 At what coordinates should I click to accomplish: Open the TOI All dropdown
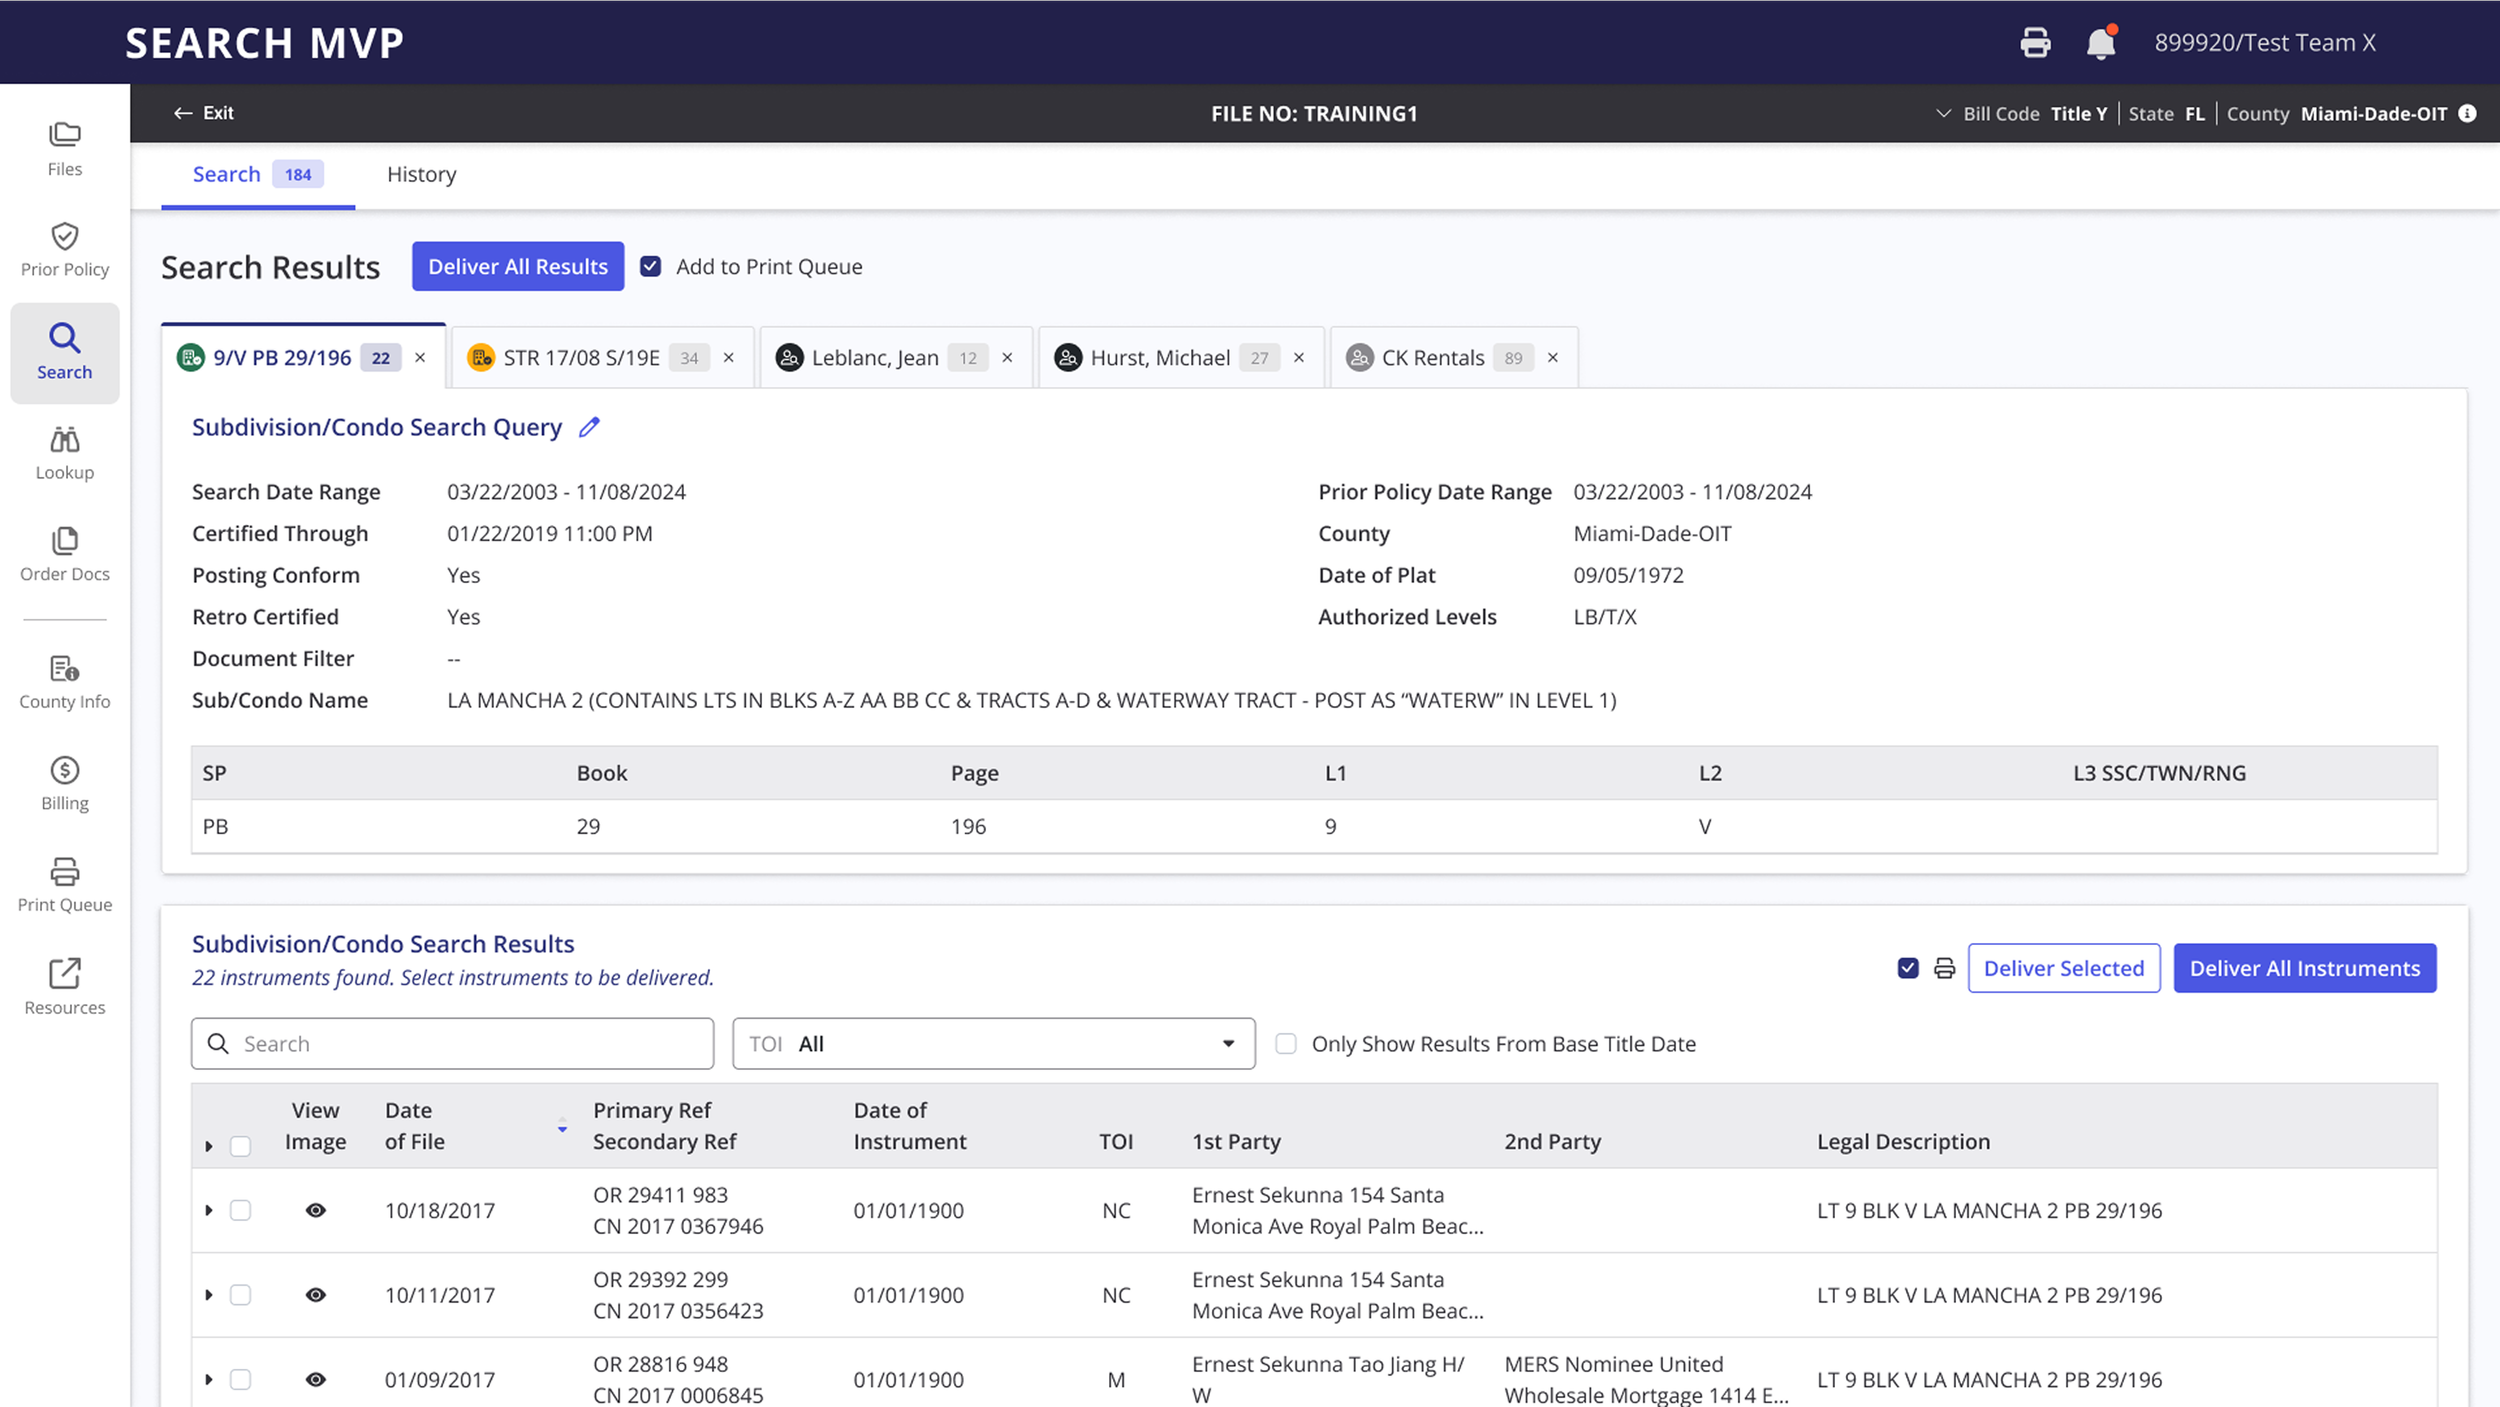[993, 1043]
